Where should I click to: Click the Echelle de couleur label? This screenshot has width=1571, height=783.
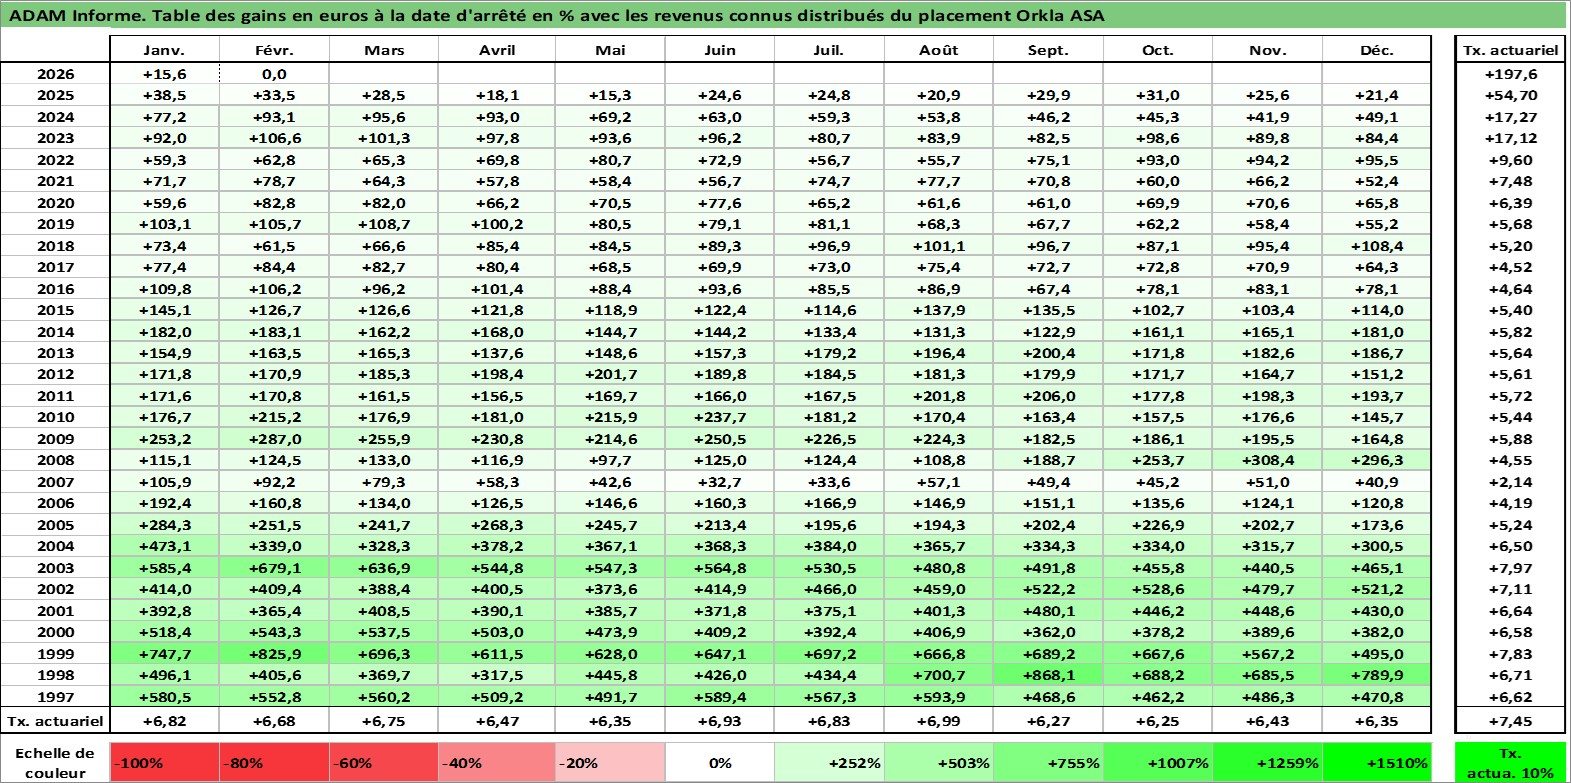pyautogui.click(x=55, y=762)
